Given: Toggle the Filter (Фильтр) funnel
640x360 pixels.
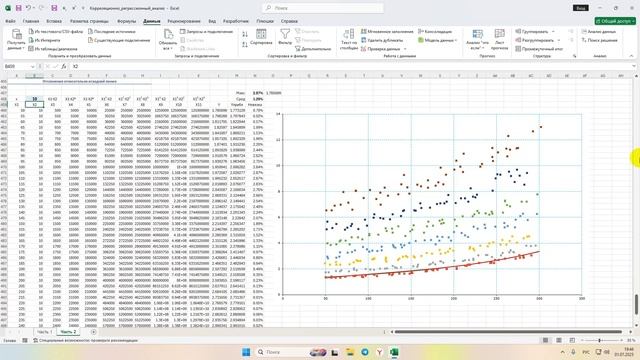Looking at the screenshot, I should pos(285,37).
